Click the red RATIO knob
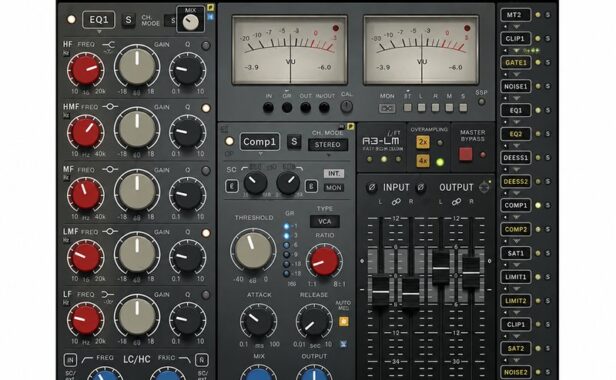This screenshot has width=616, height=380. pos(324,261)
